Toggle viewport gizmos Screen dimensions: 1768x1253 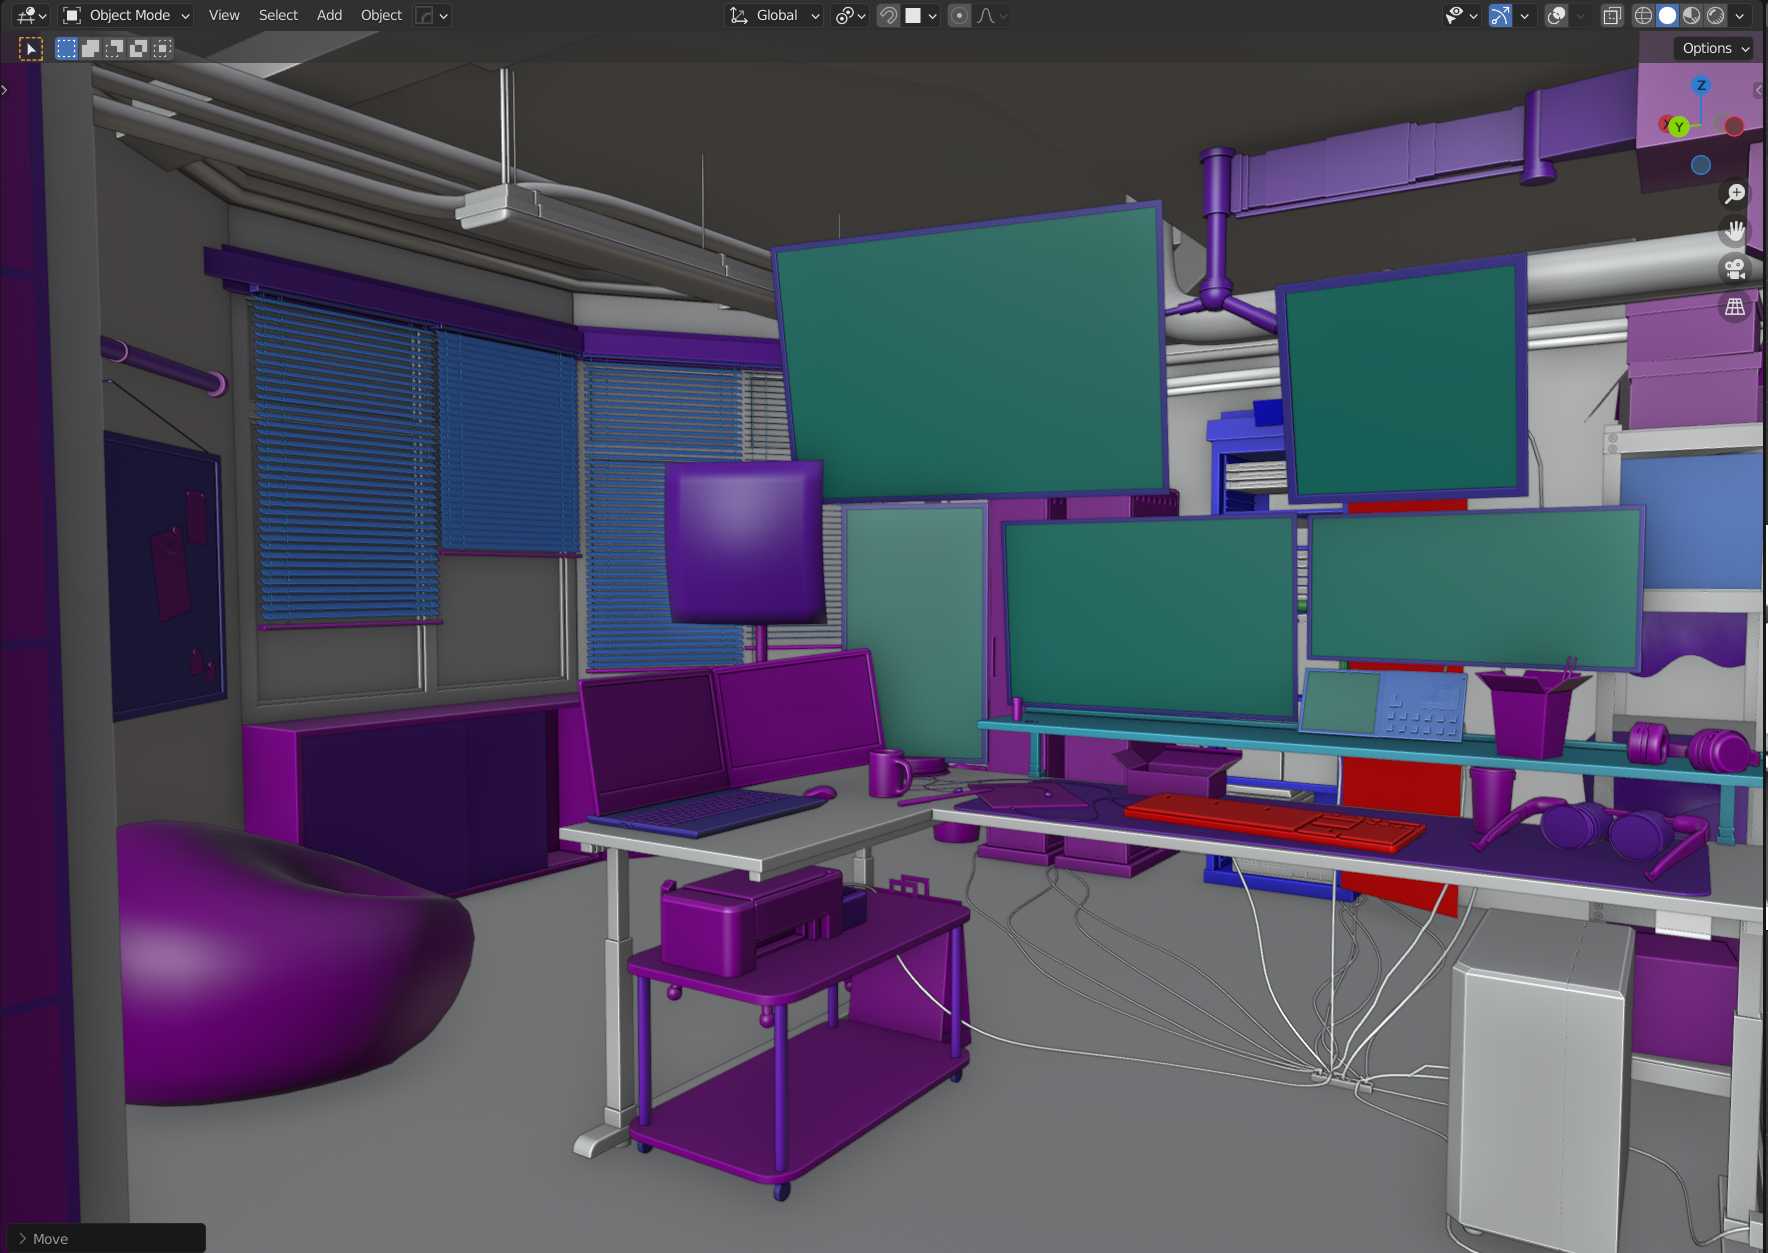[1500, 15]
